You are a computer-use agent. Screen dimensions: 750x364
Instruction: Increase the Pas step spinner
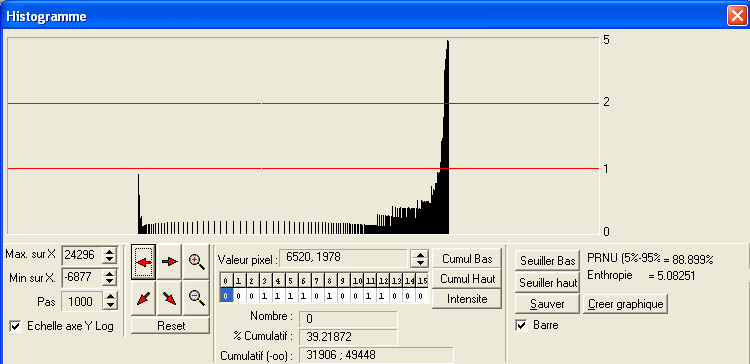110,297
